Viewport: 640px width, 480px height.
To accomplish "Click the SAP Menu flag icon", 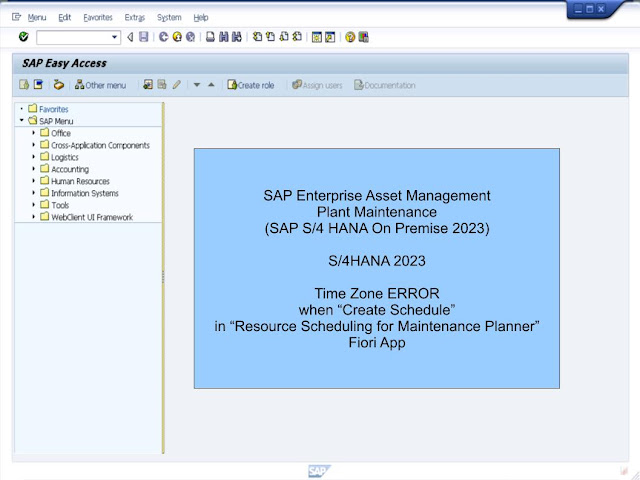I will pyautogui.click(x=38, y=85).
